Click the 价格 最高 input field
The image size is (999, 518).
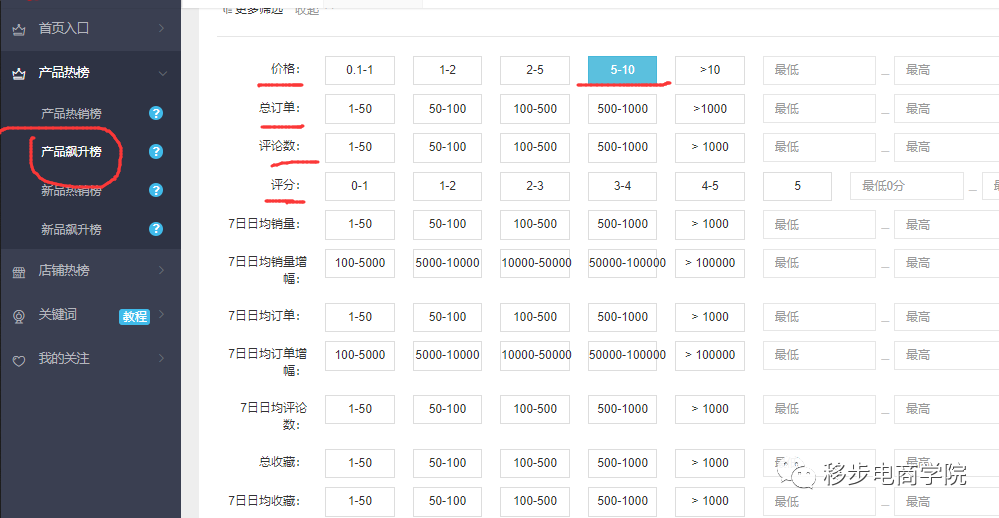click(x=946, y=70)
